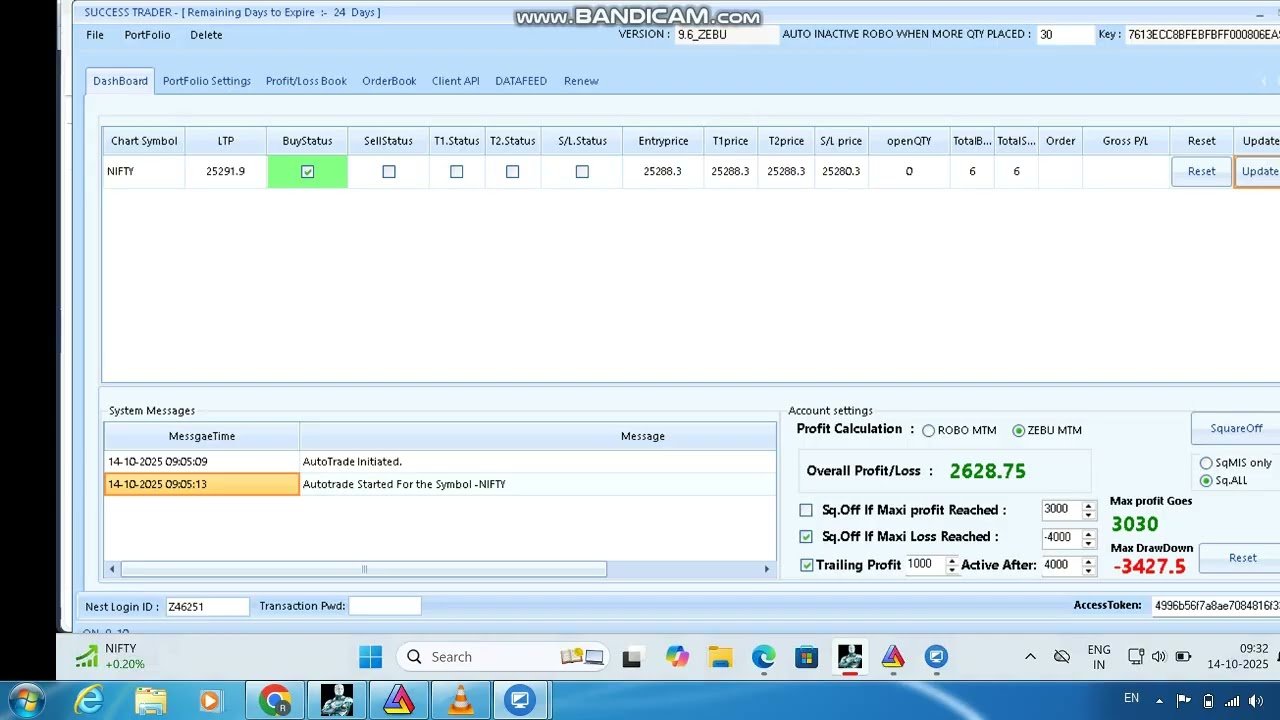
Task: Increase the Maxi profit value with up arrow
Action: tap(1088, 505)
